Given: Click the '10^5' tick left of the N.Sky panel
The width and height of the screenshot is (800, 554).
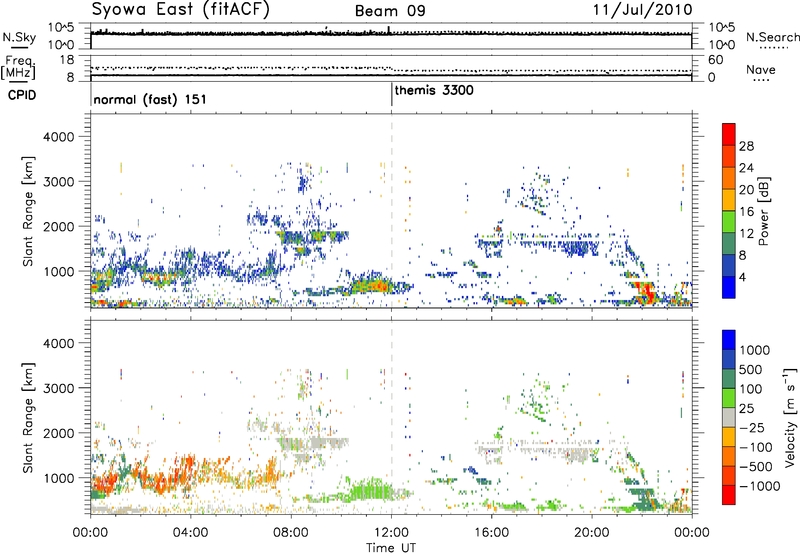Looking at the screenshot, I should point(61,28).
